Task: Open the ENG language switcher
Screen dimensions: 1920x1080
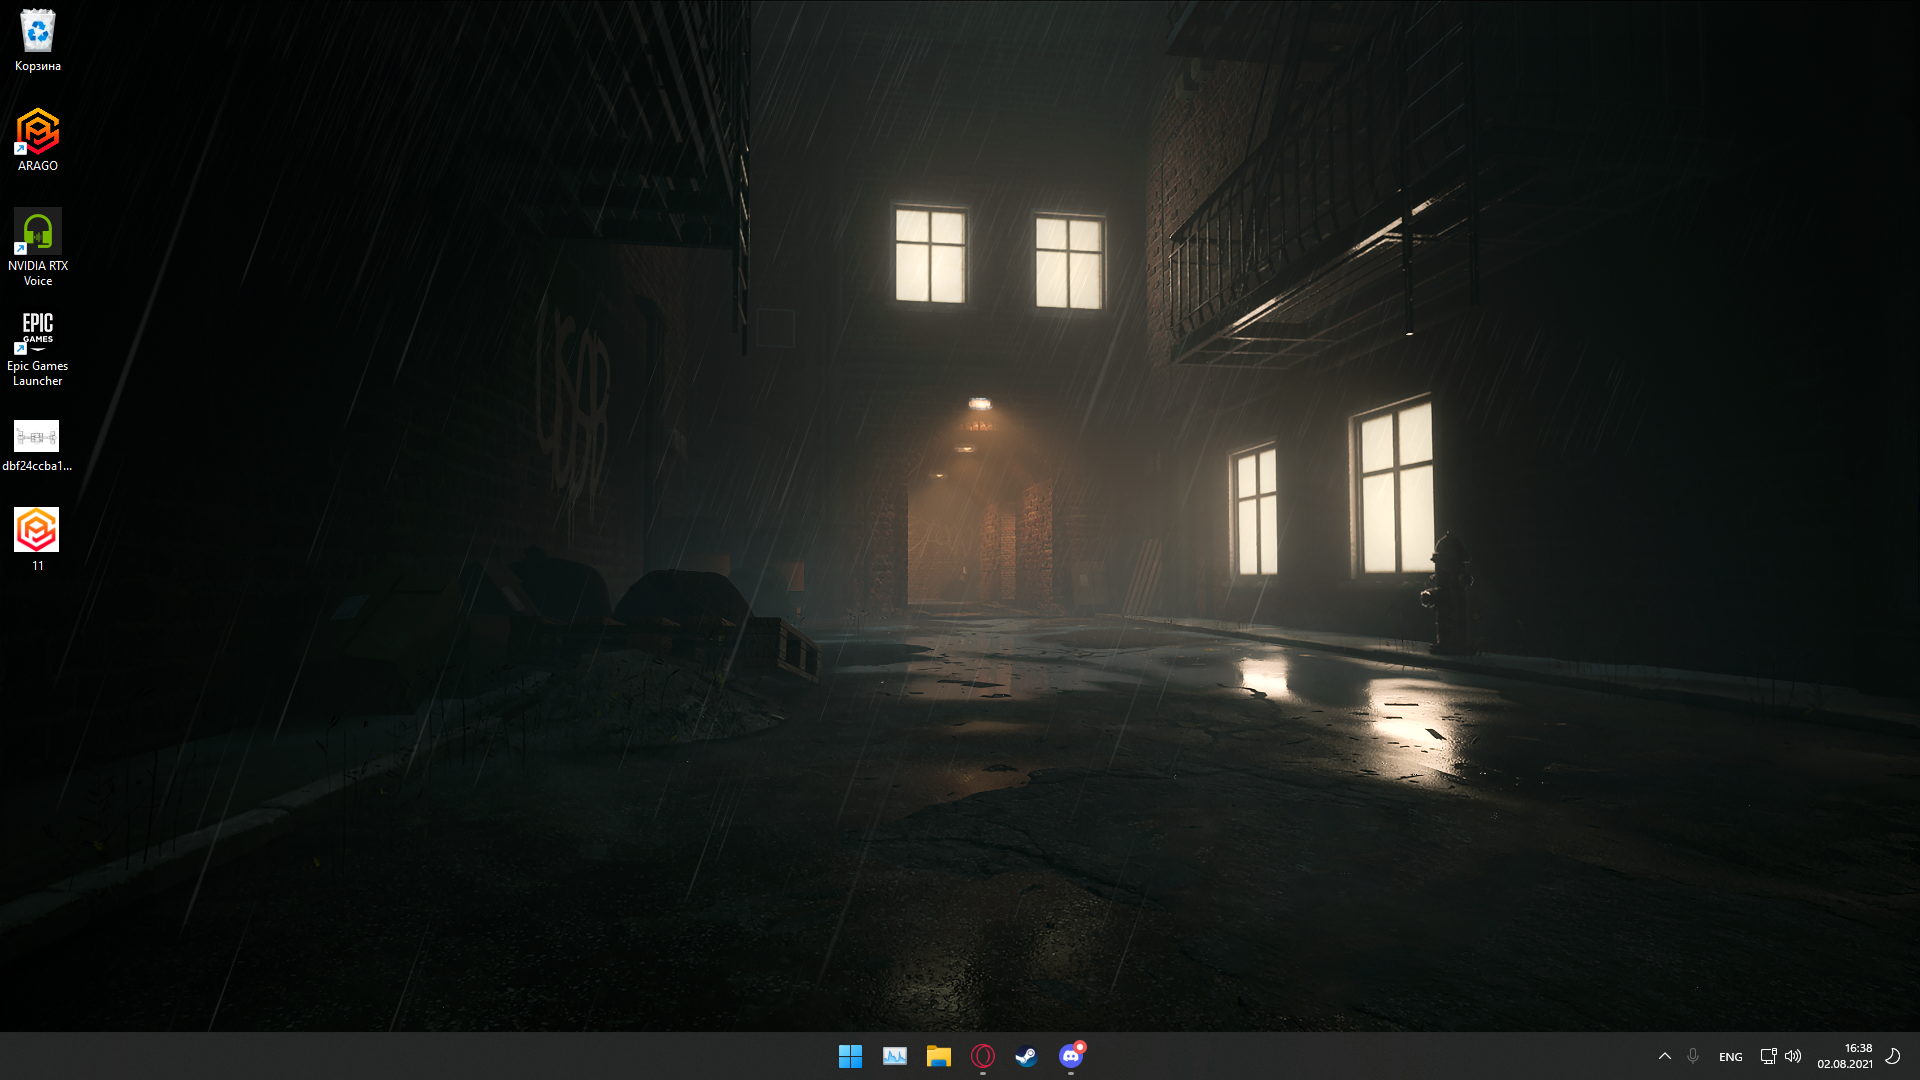Action: click(1730, 1057)
